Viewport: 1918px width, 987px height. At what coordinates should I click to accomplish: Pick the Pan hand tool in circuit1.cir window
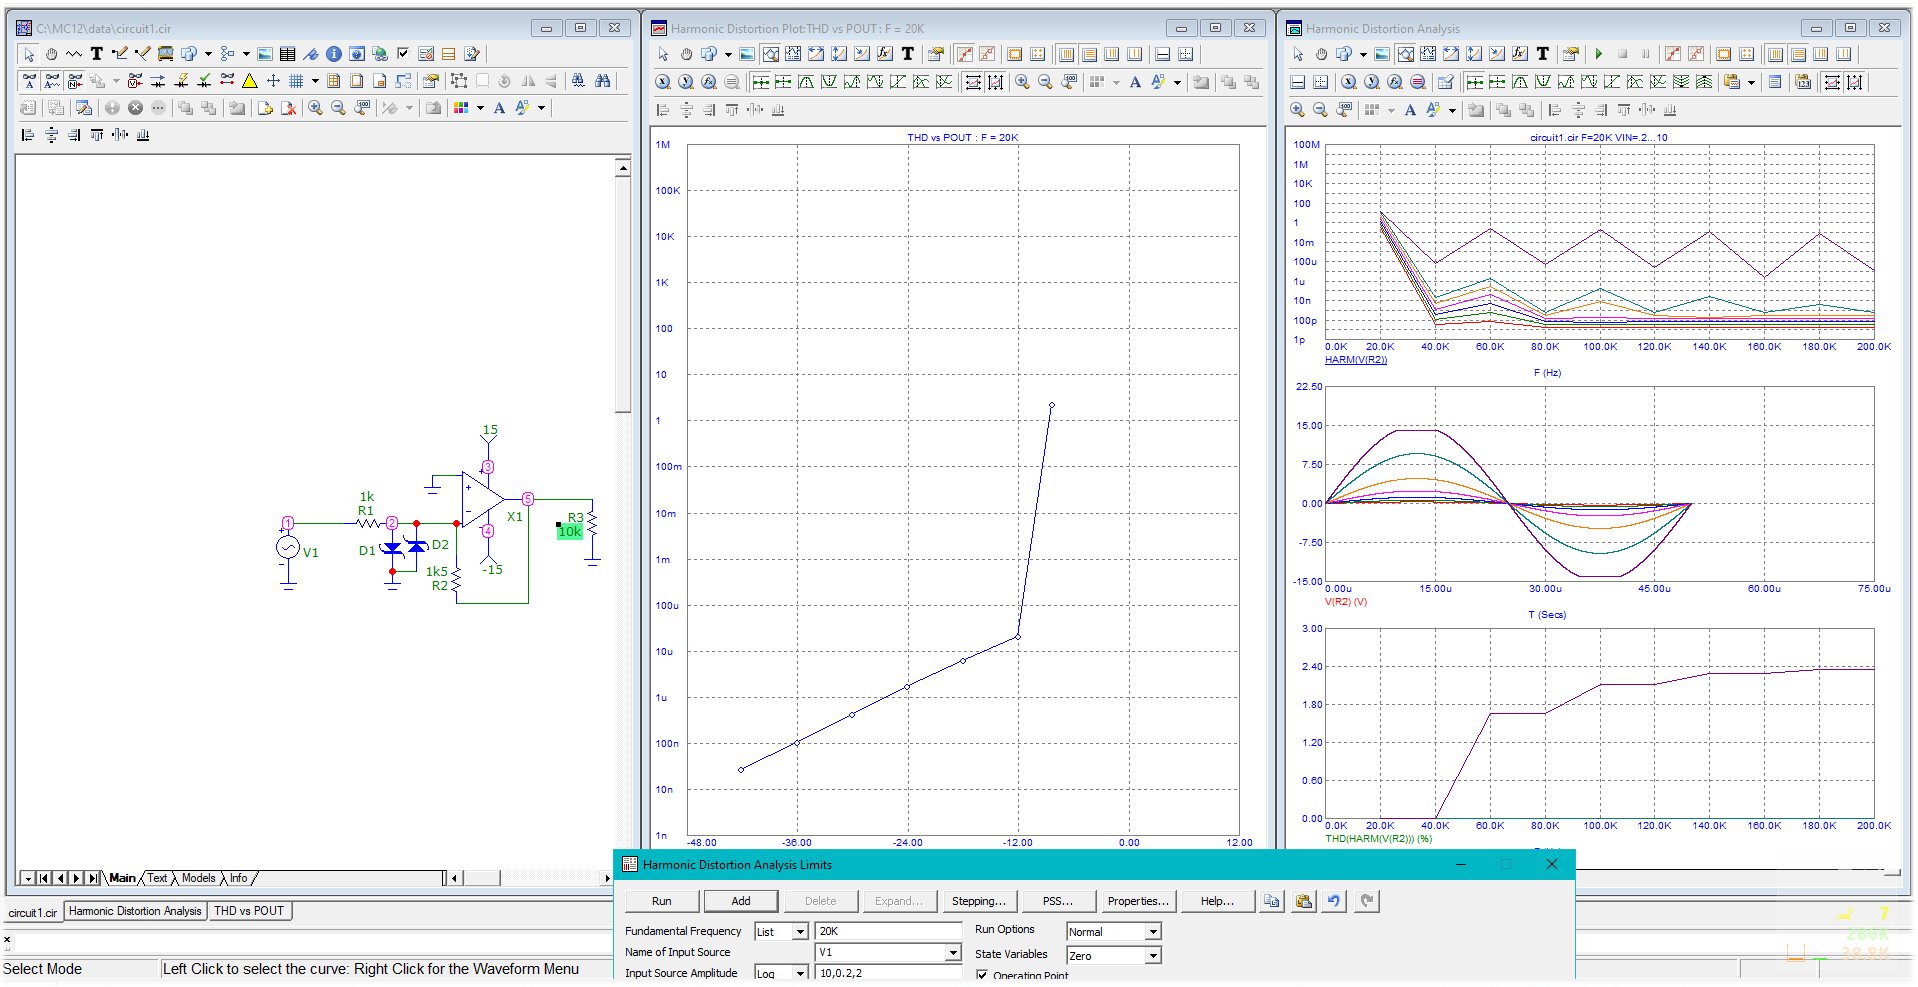point(51,54)
